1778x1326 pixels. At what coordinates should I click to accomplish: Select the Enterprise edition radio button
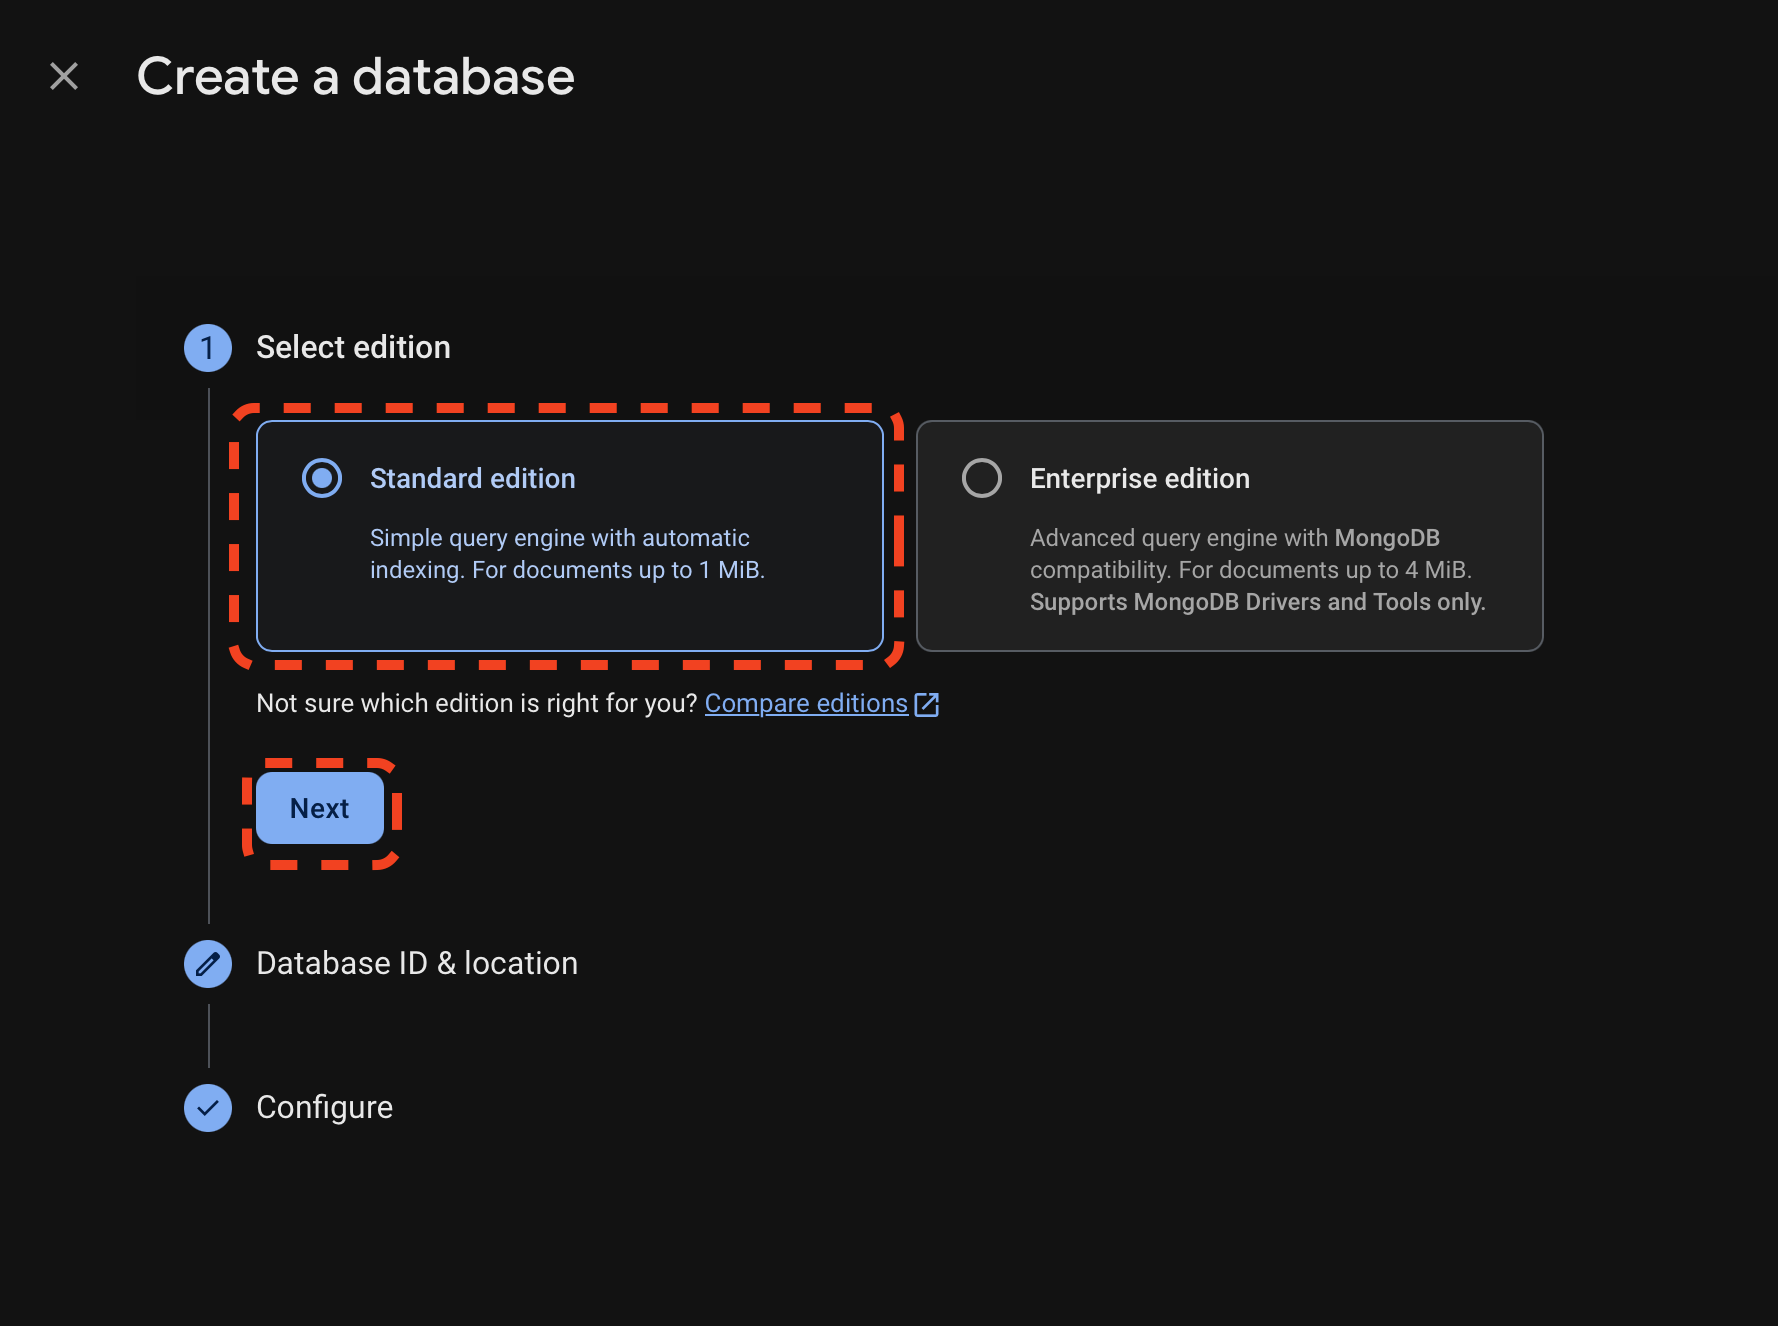click(x=981, y=478)
